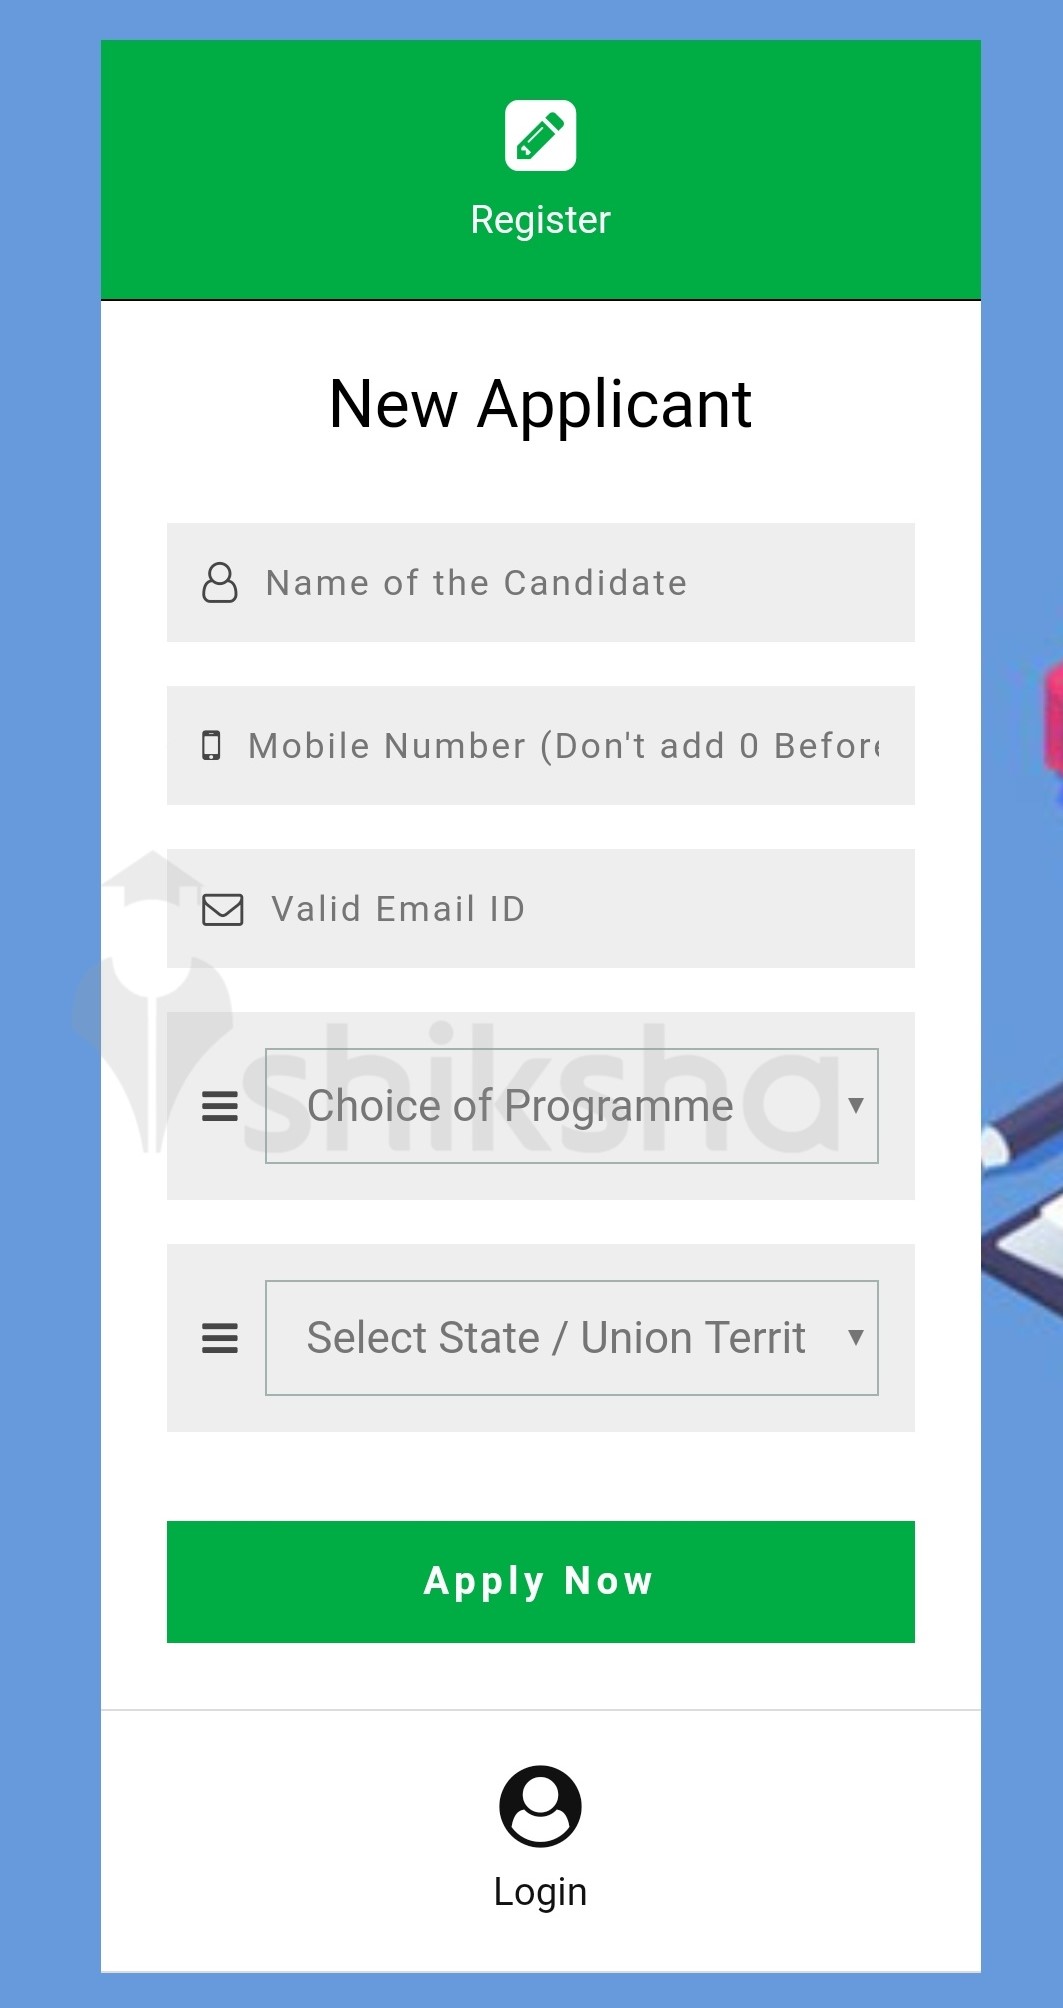The width and height of the screenshot is (1063, 2008).
Task: Click inside the Name of the Candidate field
Action: pyautogui.click(x=541, y=581)
